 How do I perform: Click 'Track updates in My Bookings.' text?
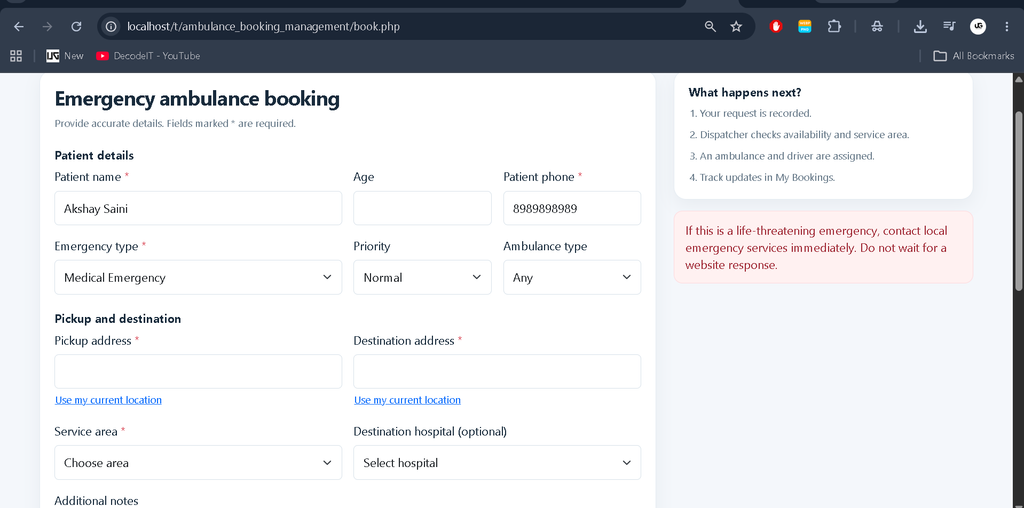[x=767, y=178]
